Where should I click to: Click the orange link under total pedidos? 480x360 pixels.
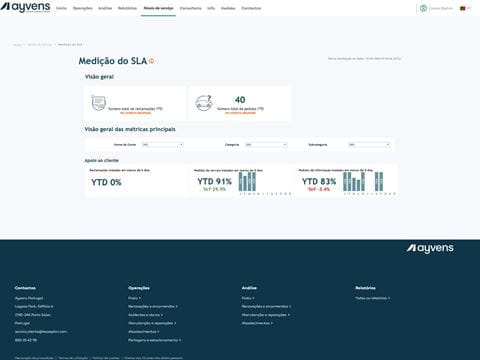(x=240, y=113)
